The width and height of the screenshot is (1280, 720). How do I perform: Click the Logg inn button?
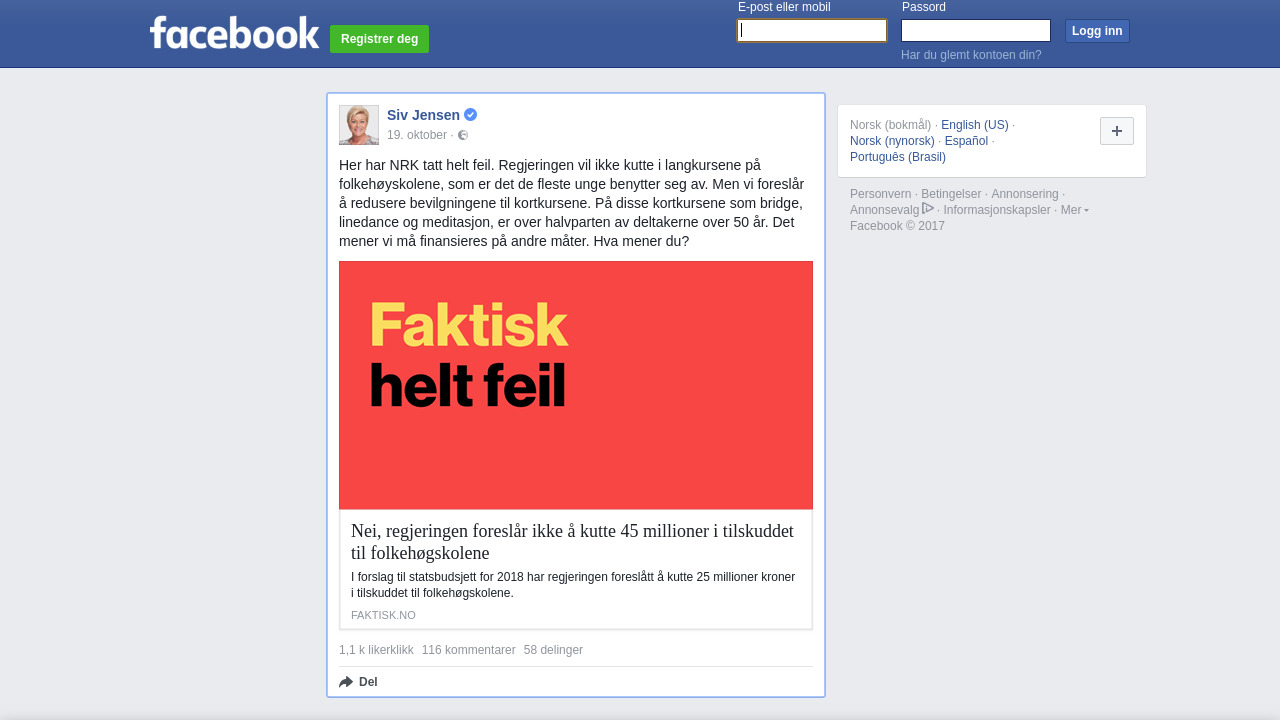(1097, 31)
